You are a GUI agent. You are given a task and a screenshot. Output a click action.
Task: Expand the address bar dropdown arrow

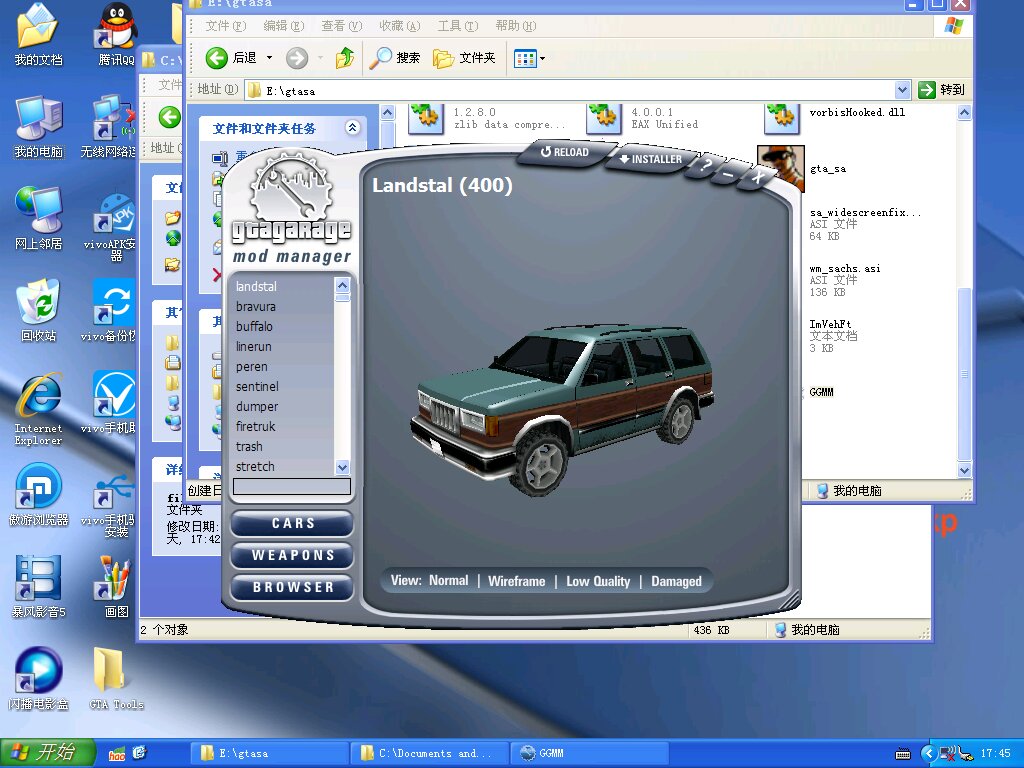pos(902,90)
